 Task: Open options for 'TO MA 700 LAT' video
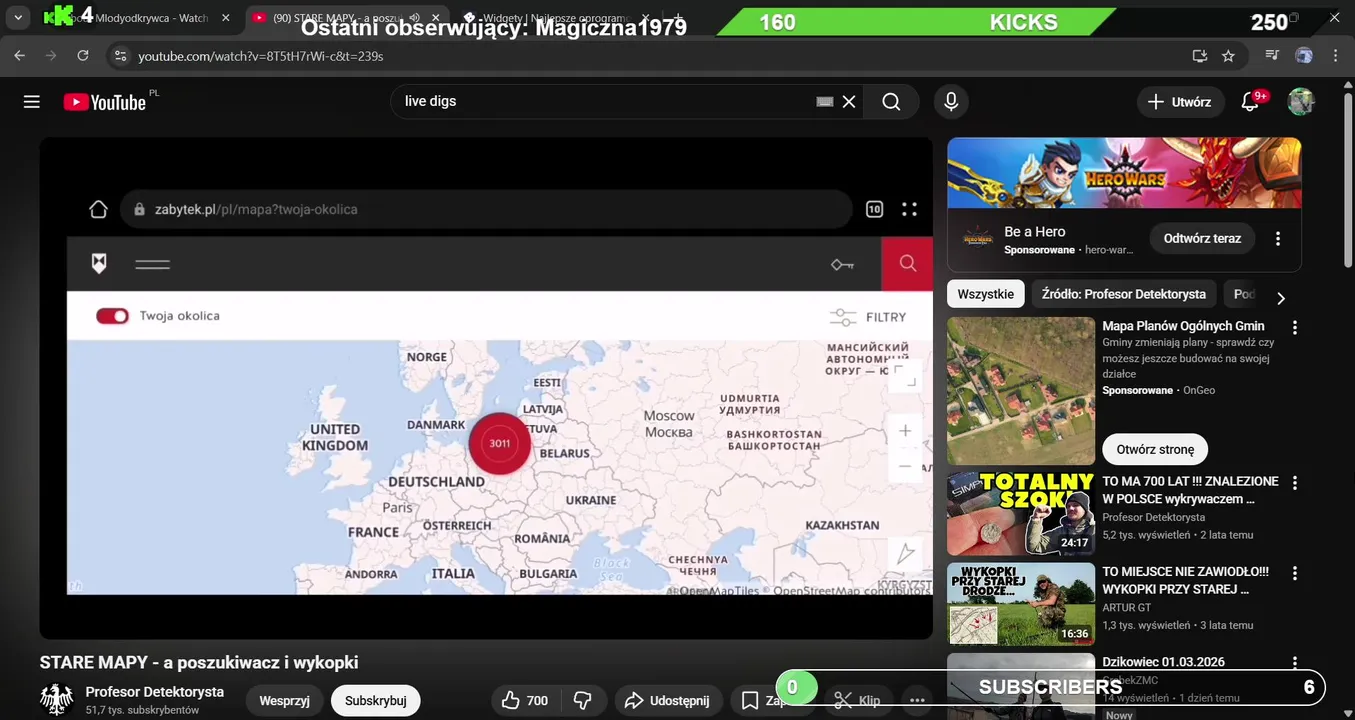coord(1295,483)
